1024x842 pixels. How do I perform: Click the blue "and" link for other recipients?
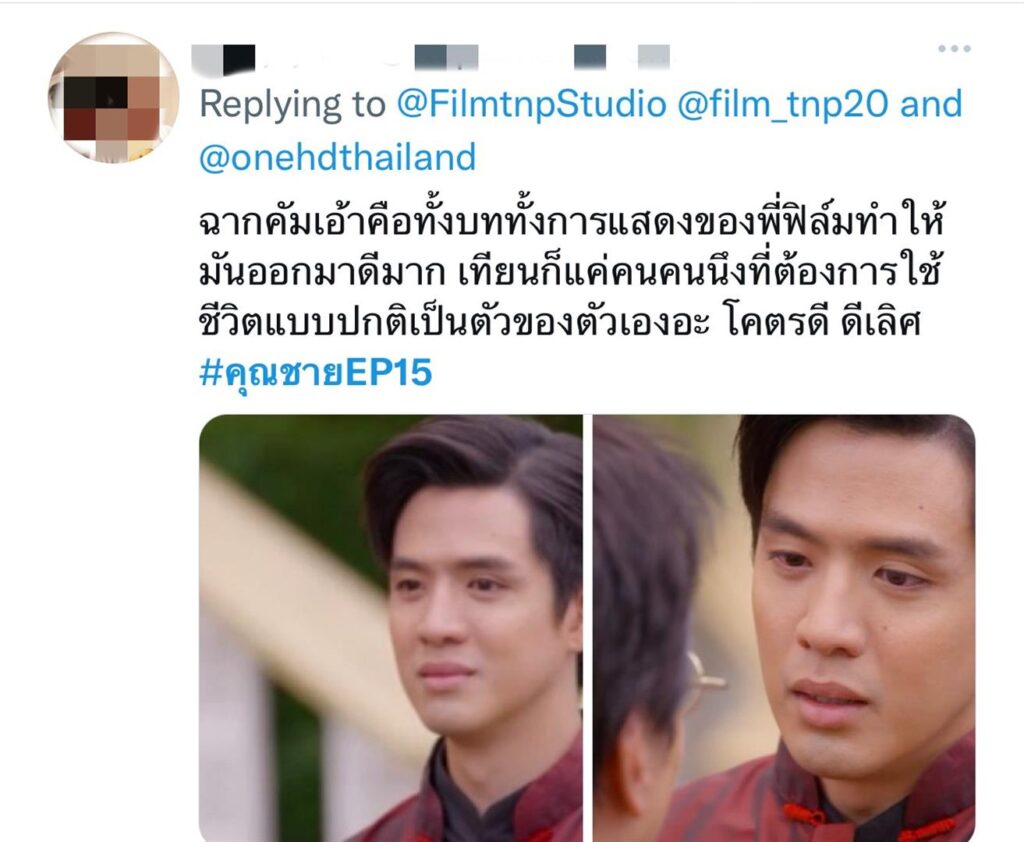click(x=931, y=104)
